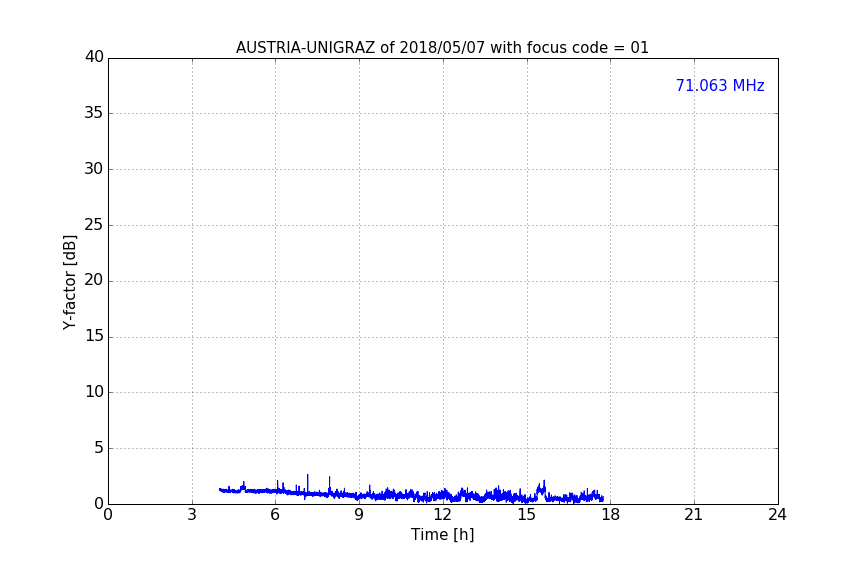Click the '71.063 MHz' frequency label
This screenshot has height=576, width=864.
click(x=720, y=85)
